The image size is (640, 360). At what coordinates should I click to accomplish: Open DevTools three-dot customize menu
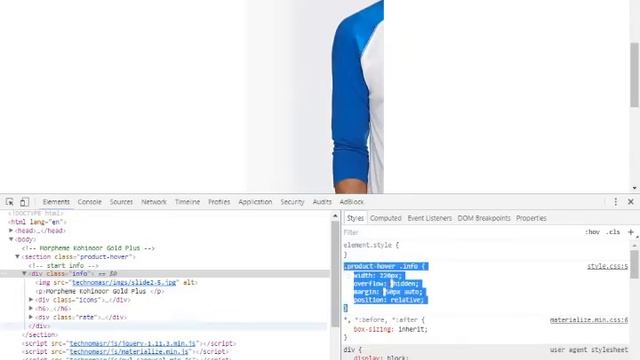(x=616, y=202)
